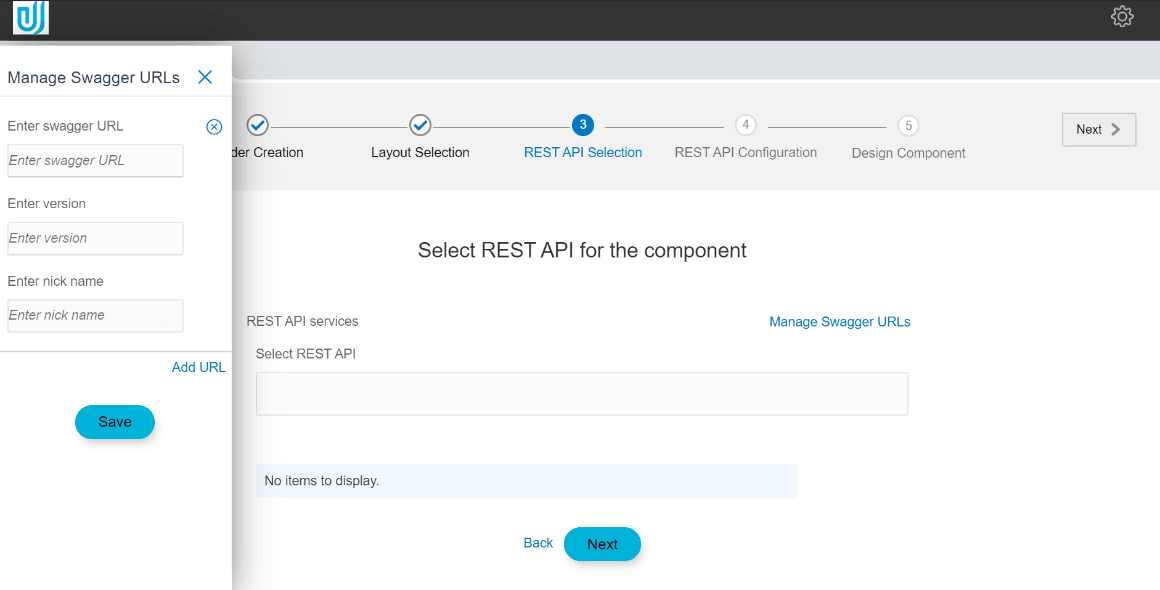Go back using the Back link
The image size is (1160, 590).
click(x=538, y=543)
